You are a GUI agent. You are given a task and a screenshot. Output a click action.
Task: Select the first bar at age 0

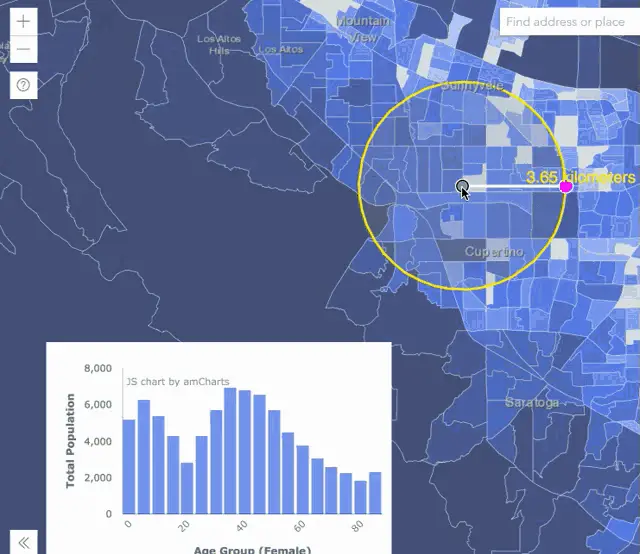pyautogui.click(x=129, y=467)
